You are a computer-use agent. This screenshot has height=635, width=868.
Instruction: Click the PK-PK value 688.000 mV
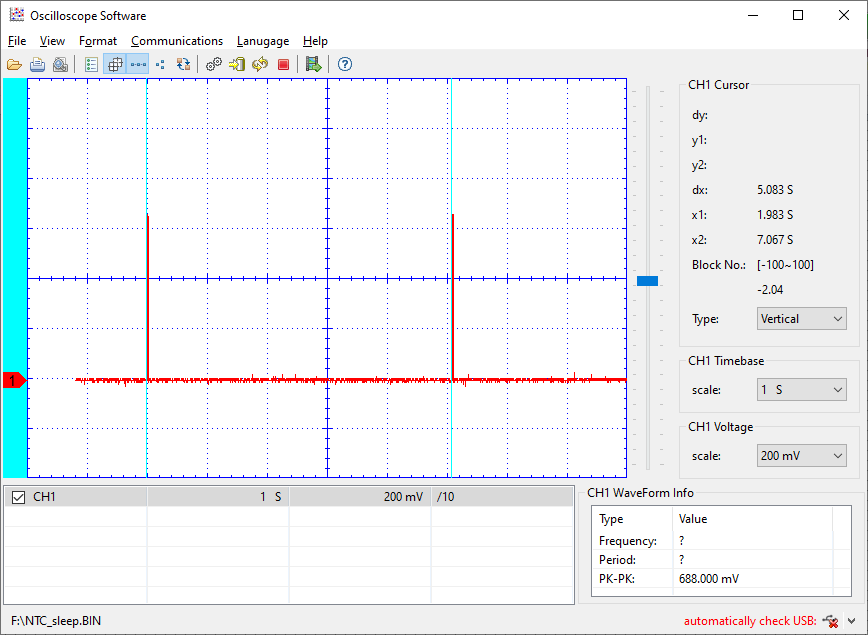pos(709,579)
